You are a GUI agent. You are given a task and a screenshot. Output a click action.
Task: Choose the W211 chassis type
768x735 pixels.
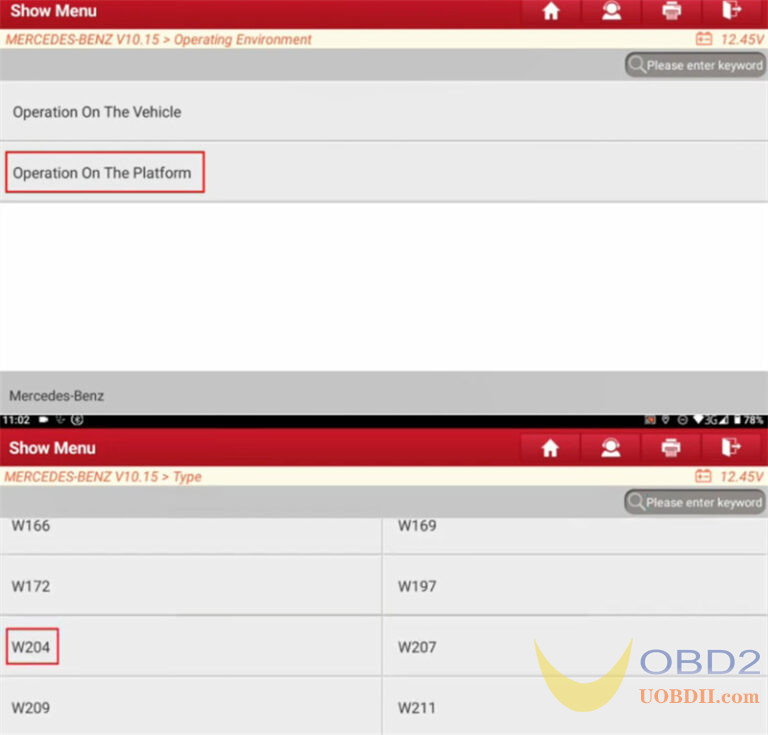417,708
